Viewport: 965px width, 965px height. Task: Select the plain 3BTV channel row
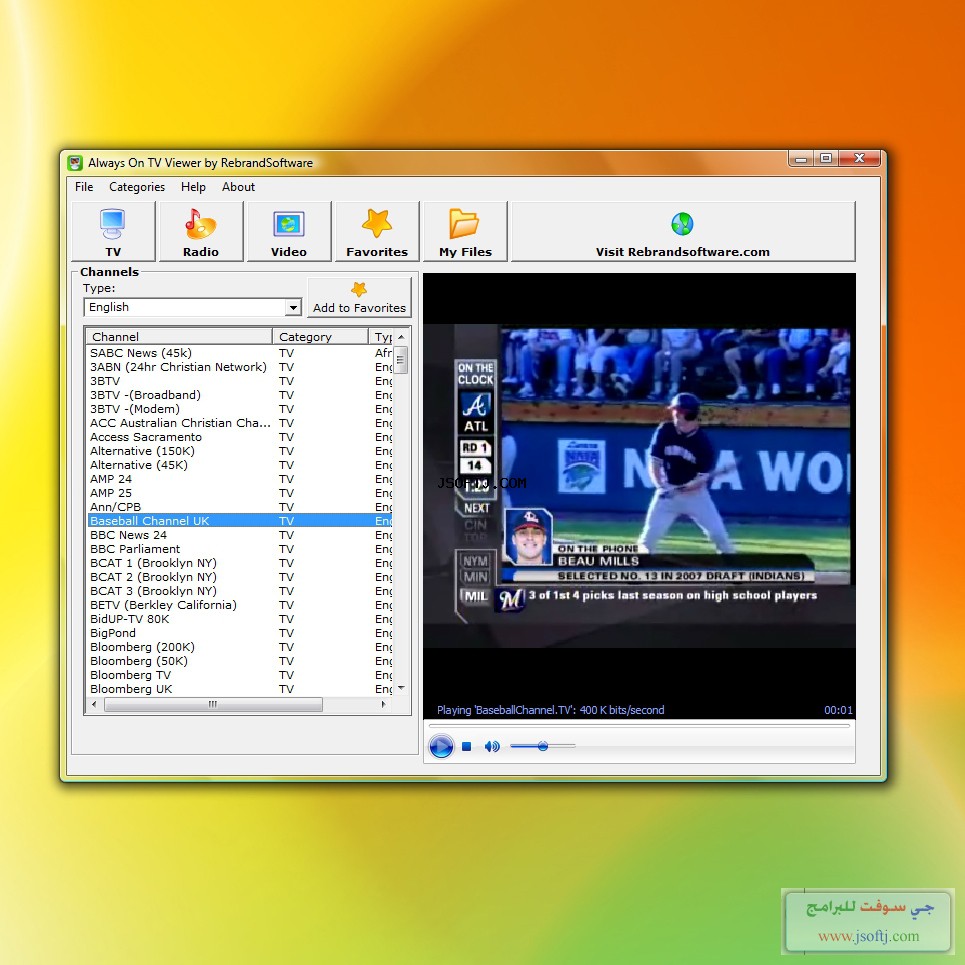click(x=239, y=382)
